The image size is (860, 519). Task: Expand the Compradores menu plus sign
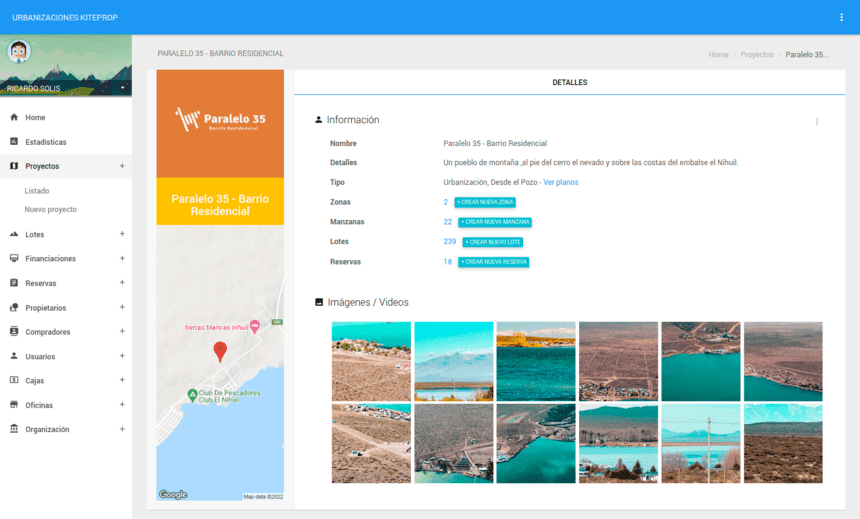click(x=122, y=331)
